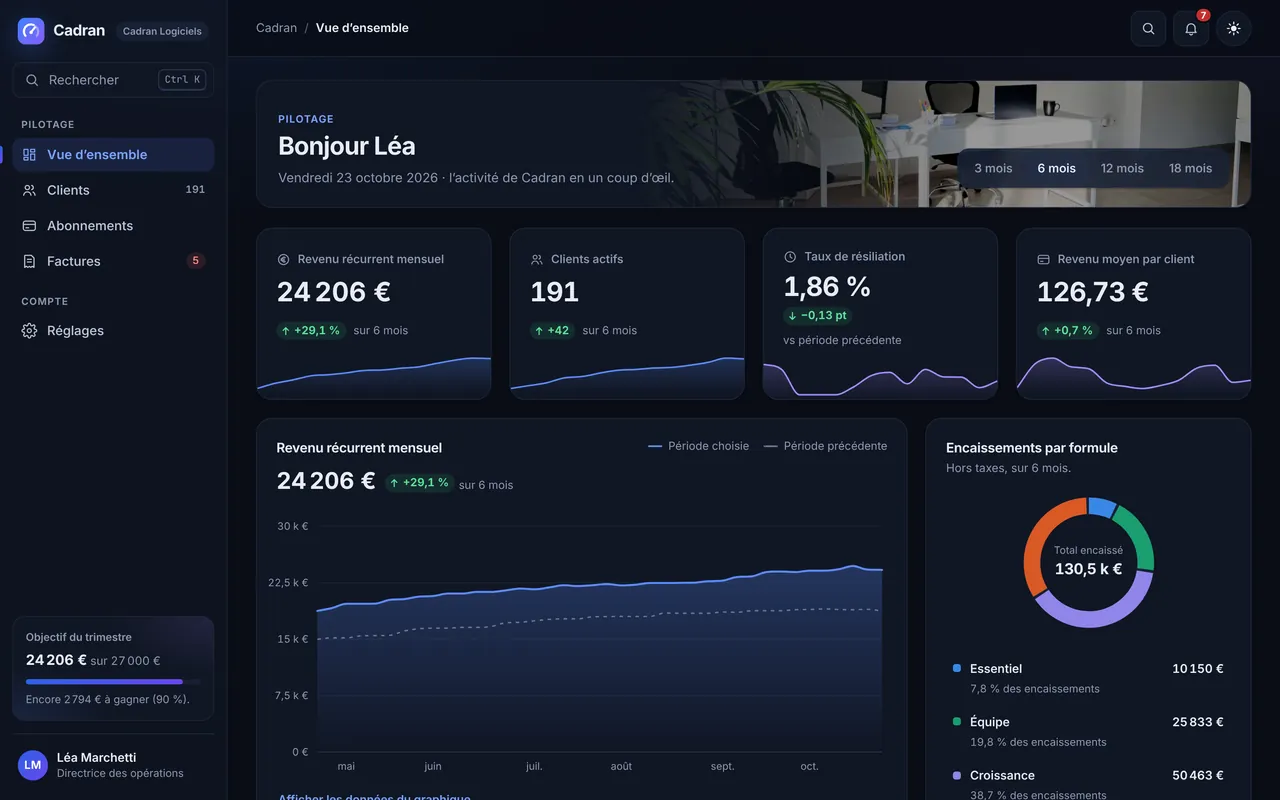The width and height of the screenshot is (1280, 800).
Task: Open notifications bell with 7 badge
Action: coord(1191,29)
